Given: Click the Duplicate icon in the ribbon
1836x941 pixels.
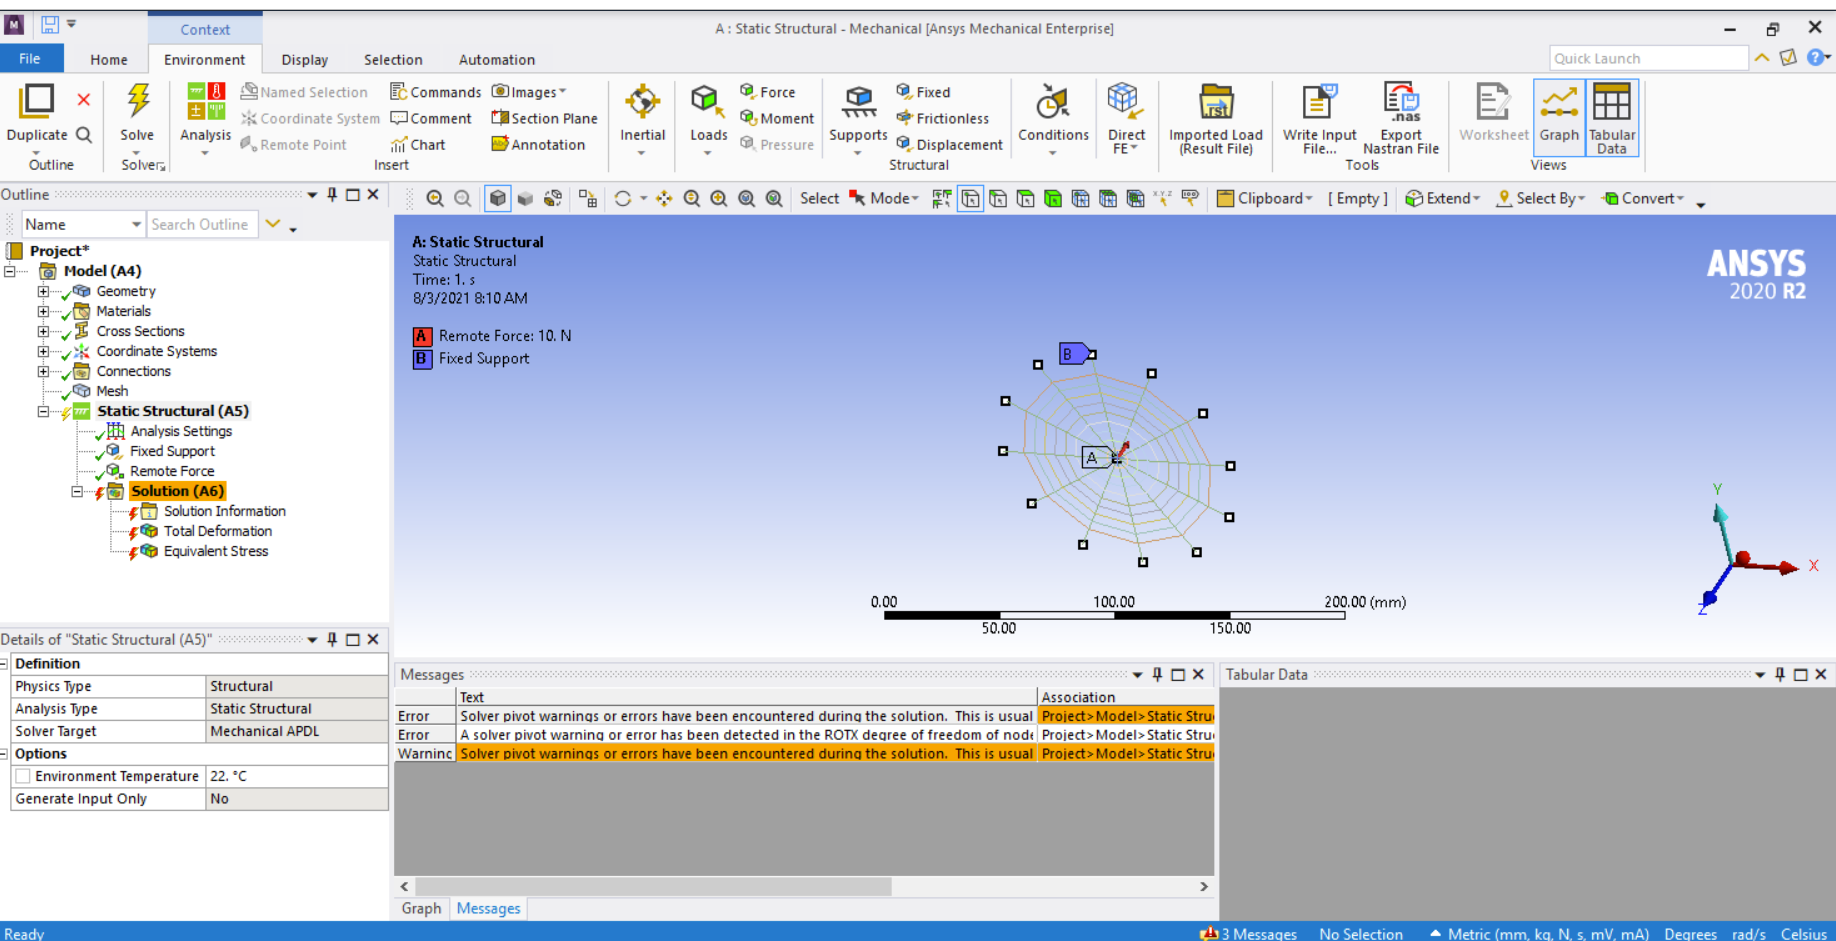Looking at the screenshot, I should tap(38, 101).
